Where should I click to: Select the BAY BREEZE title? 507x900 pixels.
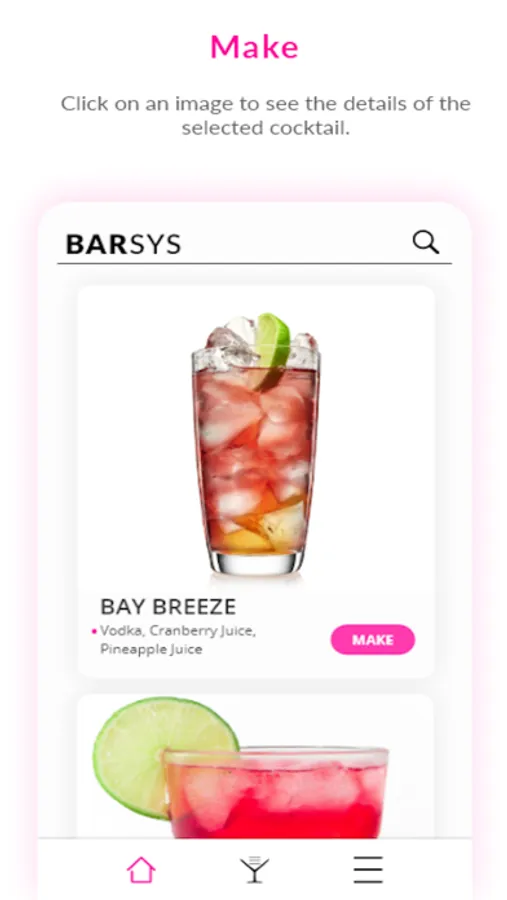pos(168,606)
